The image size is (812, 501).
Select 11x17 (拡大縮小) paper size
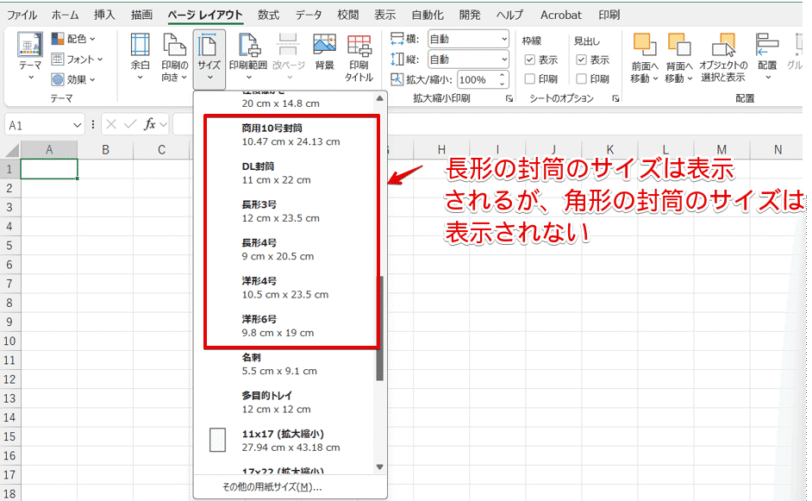point(285,440)
